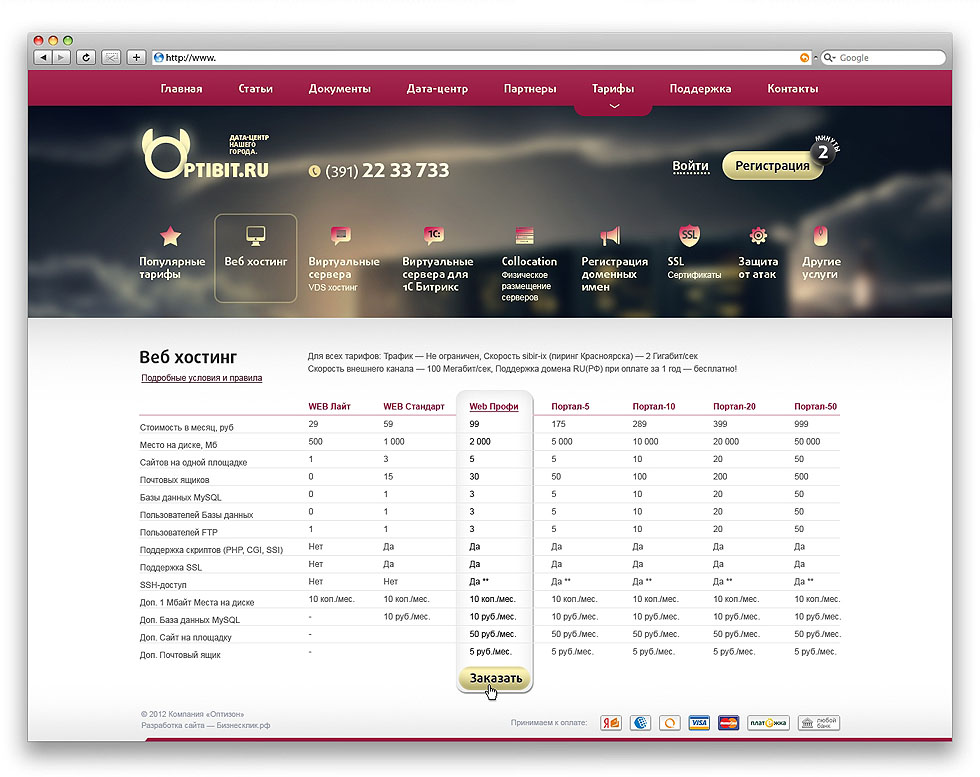Image resolution: width=980 pixels, height=777 pixels.
Task: Click the SSH-доступ row label
Action: pos(162,585)
